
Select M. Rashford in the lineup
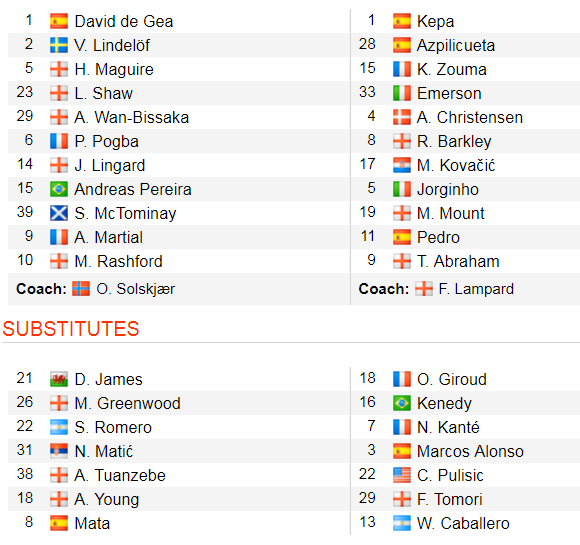(x=118, y=261)
